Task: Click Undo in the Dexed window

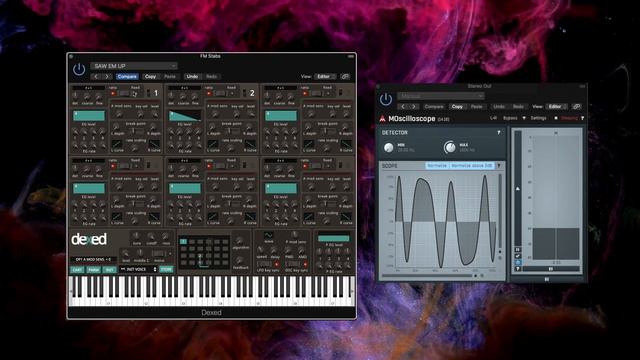Action: 192,76
